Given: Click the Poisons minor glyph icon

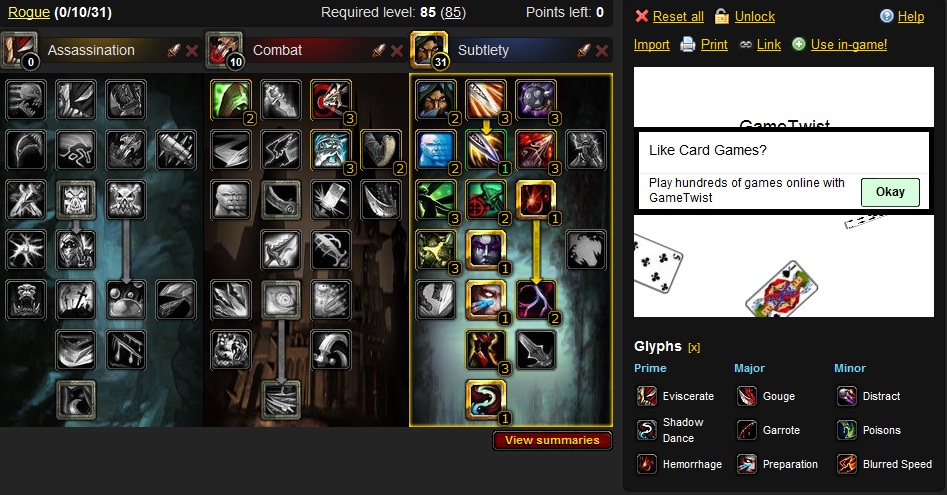Looking at the screenshot, I should tap(847, 430).
